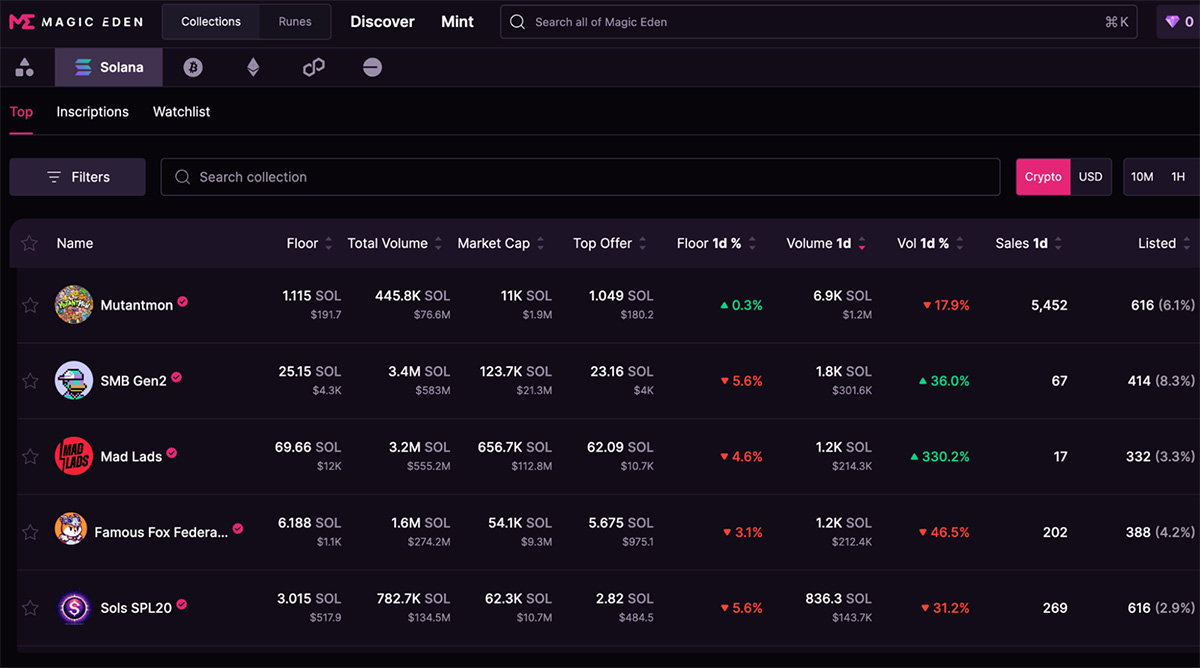Open the Mad Lads collection avatar
Viewport: 1200px width, 668px height.
(73, 456)
